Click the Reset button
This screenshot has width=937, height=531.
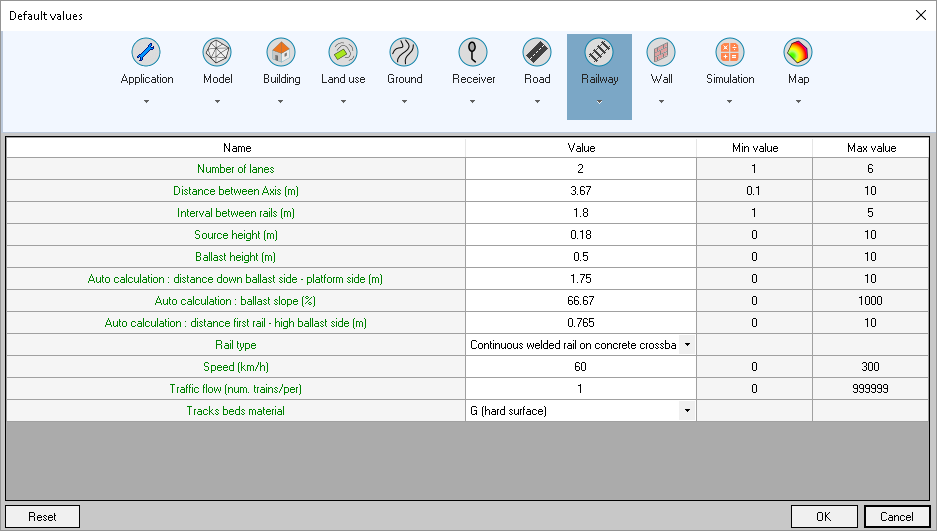pyautogui.click(x=42, y=517)
